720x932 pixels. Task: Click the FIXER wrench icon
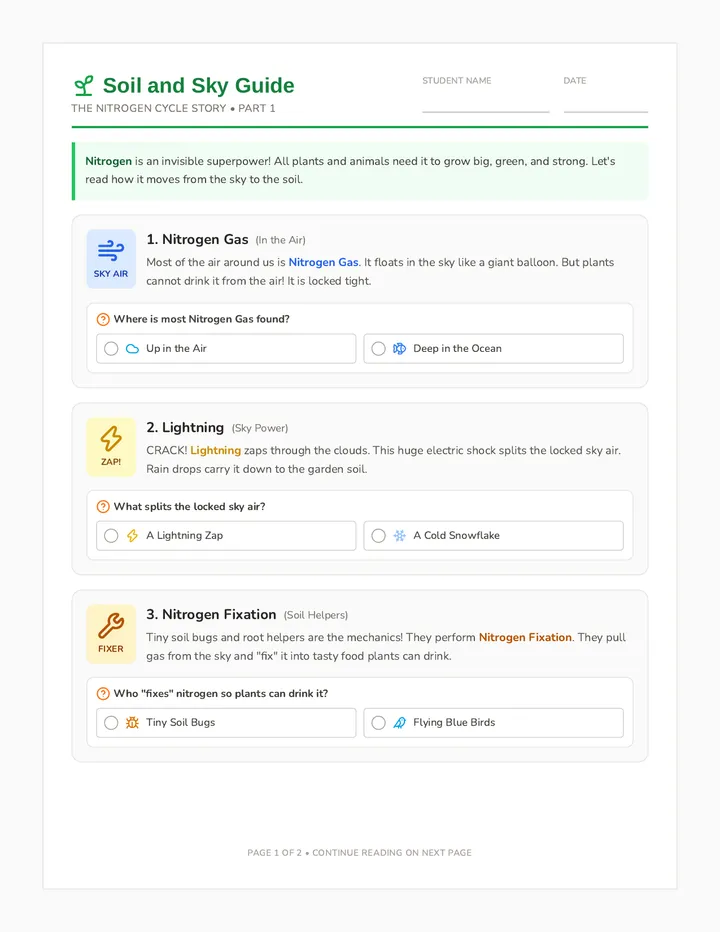click(x=111, y=625)
